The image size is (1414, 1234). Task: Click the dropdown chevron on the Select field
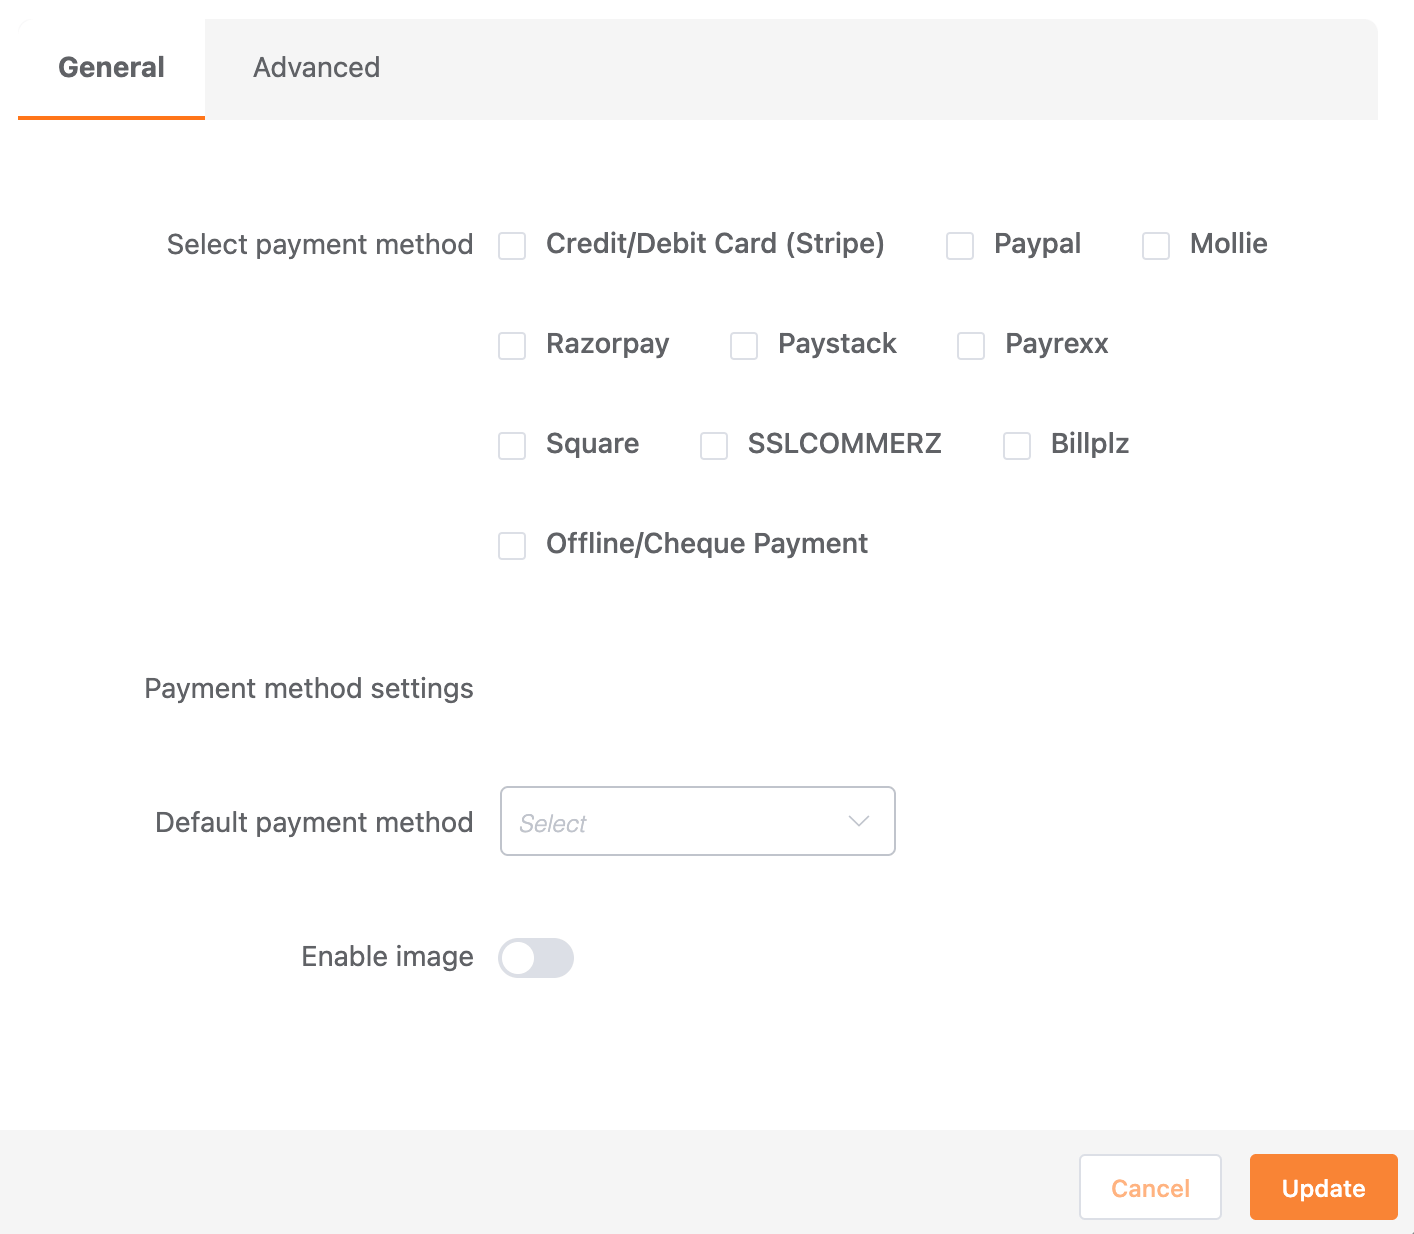[857, 821]
